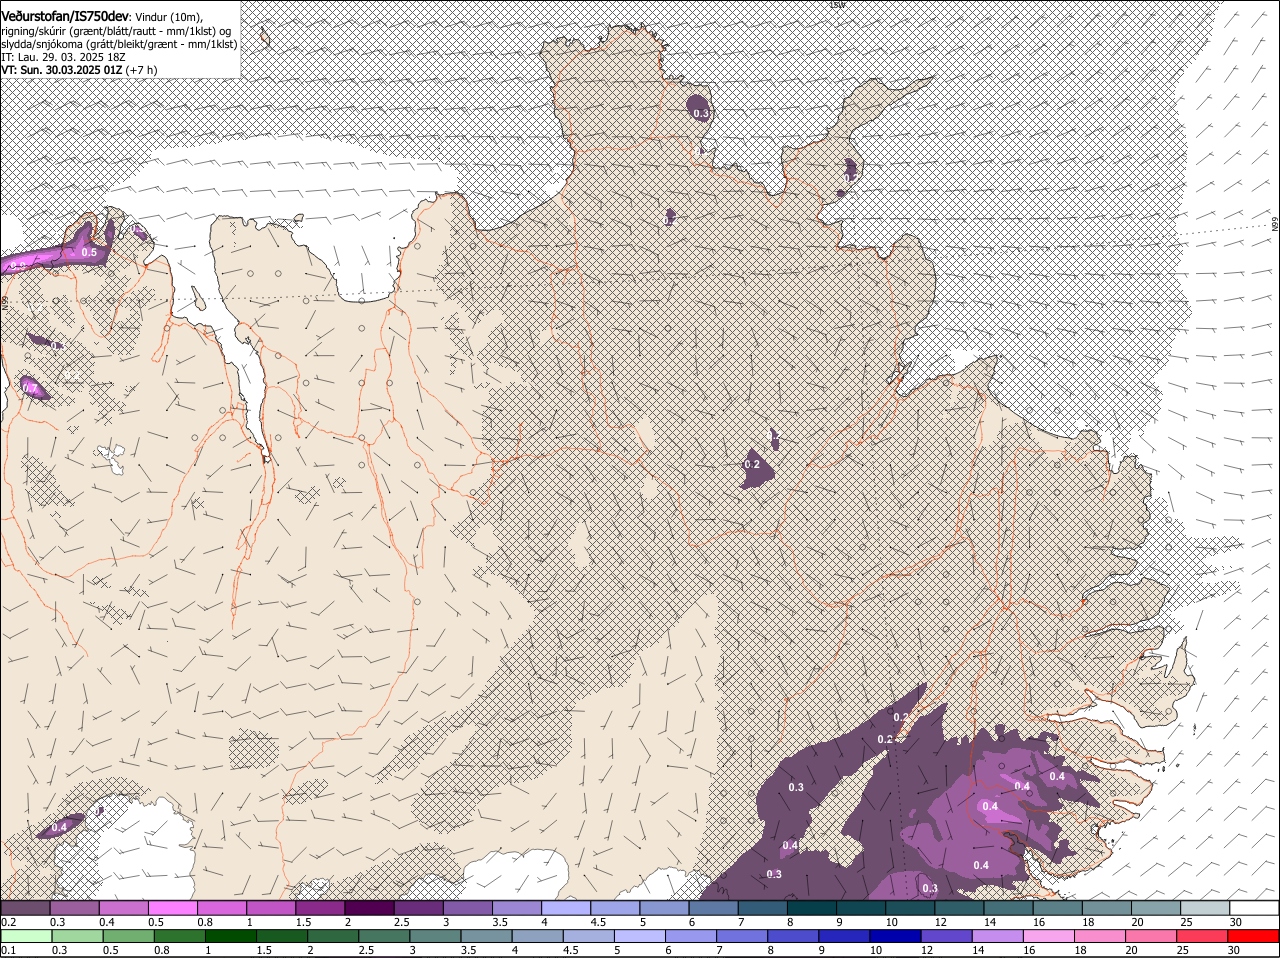Pick the darkest purple 2 snow legend swatch
The width and height of the screenshot is (1280, 958).
[369, 908]
